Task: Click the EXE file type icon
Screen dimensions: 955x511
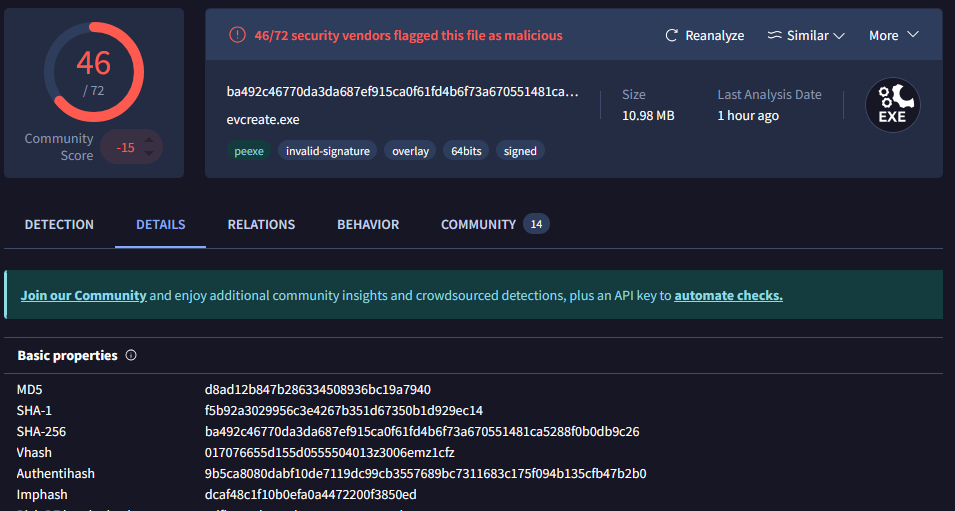Action: point(892,105)
